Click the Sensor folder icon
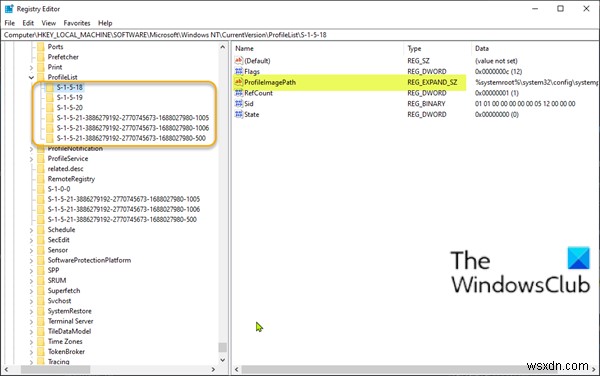 pyautogui.click(x=41, y=250)
